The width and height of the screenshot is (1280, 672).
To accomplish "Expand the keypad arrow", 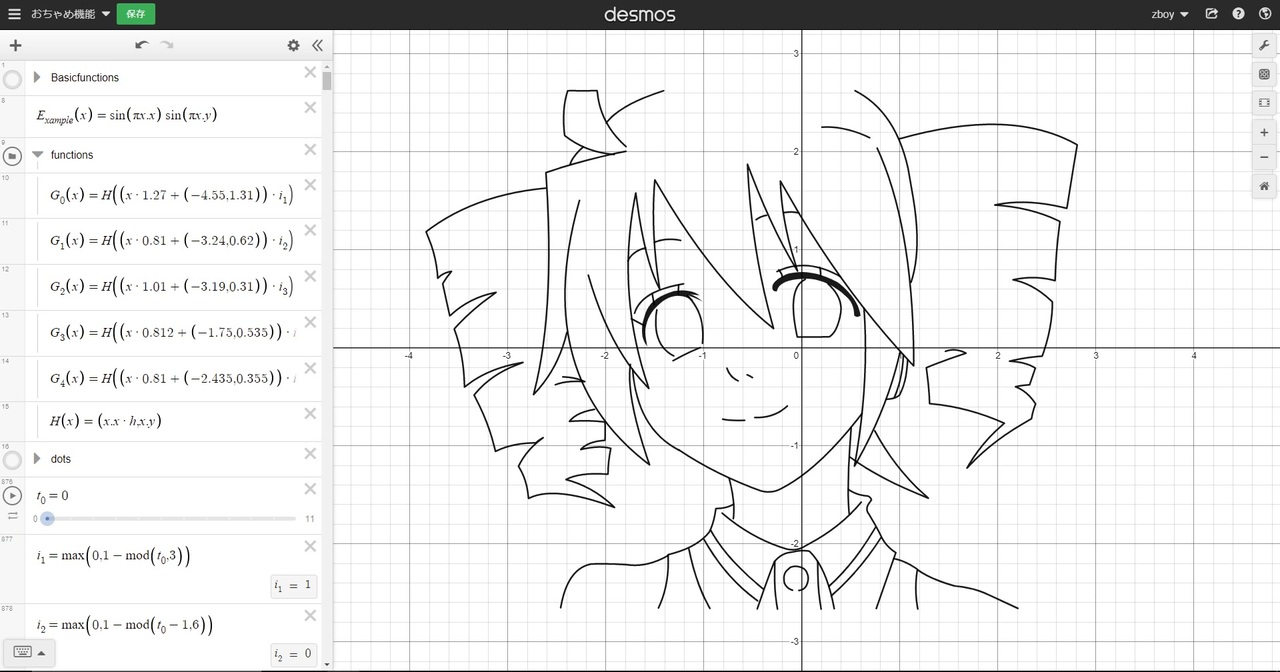I will pyautogui.click(x=41, y=652).
